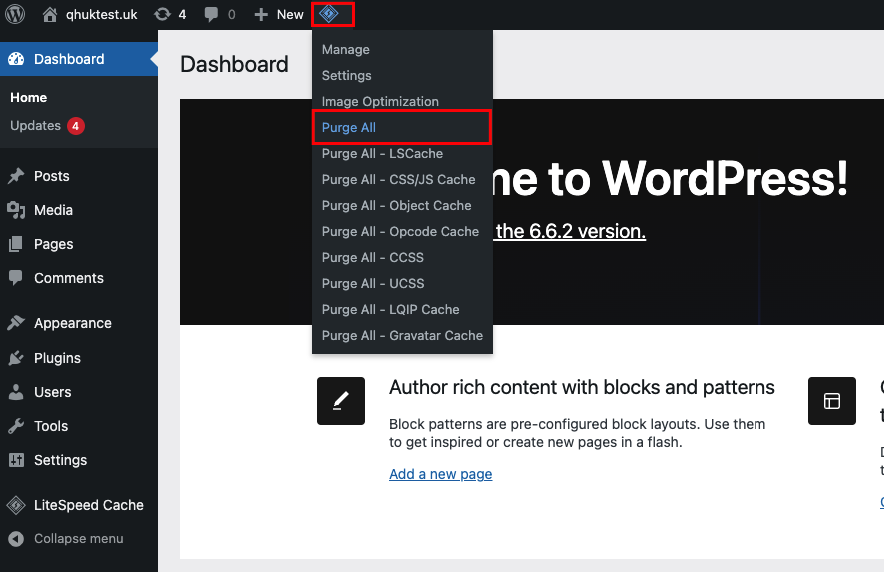Click the pending updates count 4

click(182, 15)
